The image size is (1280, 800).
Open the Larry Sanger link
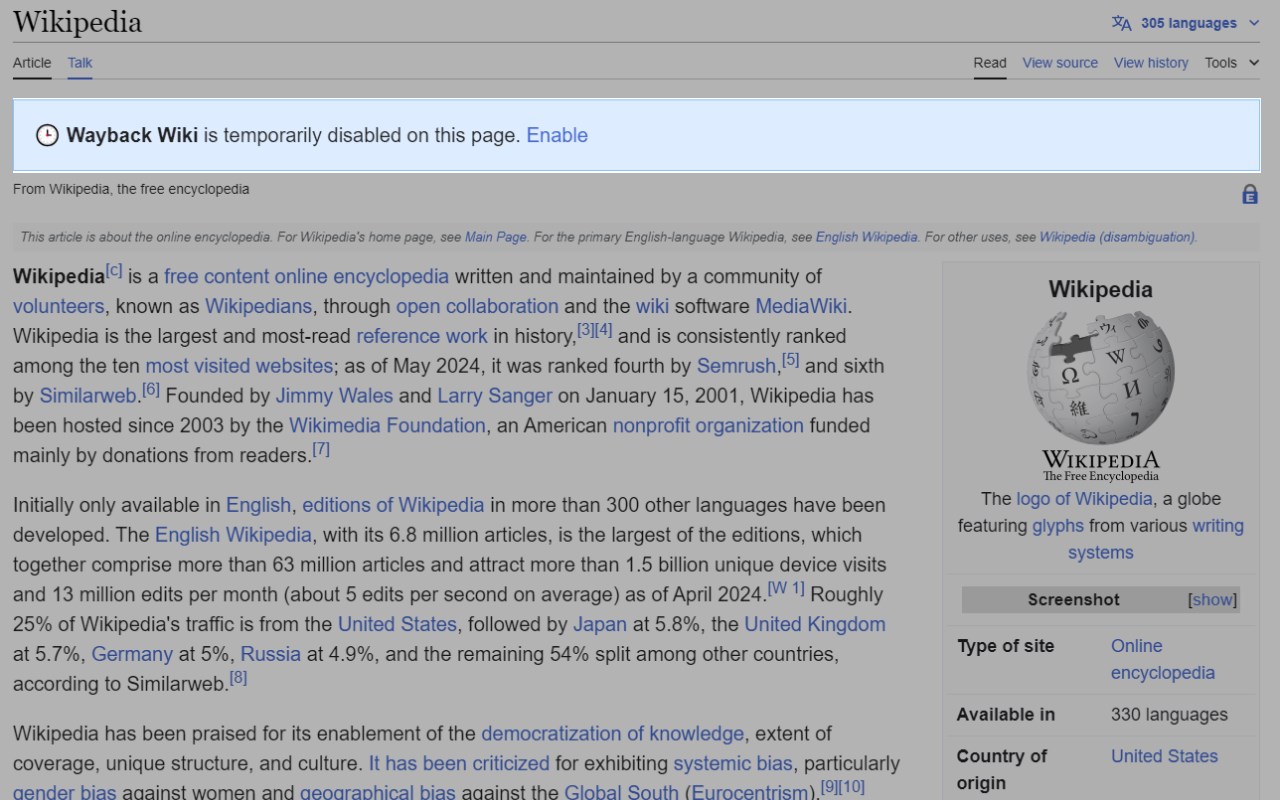[x=494, y=396]
